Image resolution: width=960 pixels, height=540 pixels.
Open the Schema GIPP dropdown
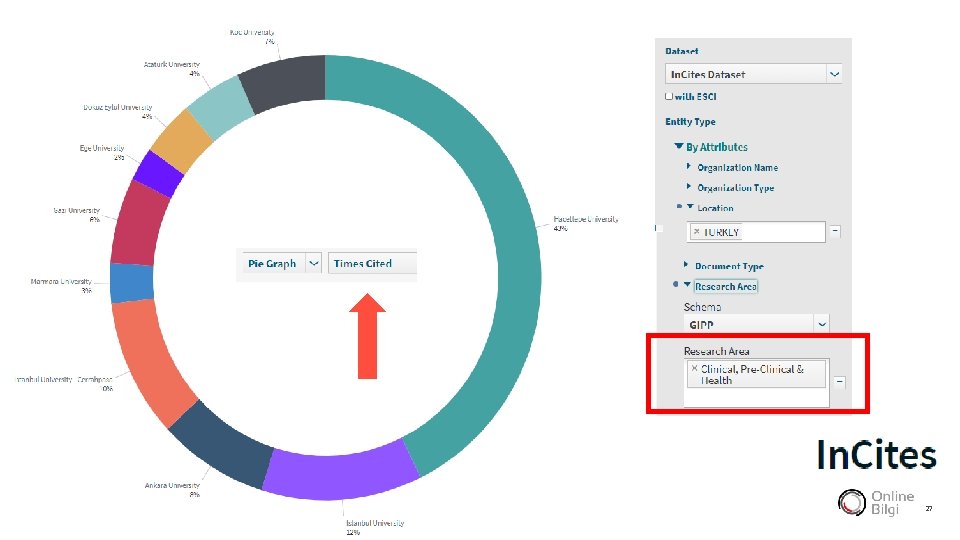756,324
